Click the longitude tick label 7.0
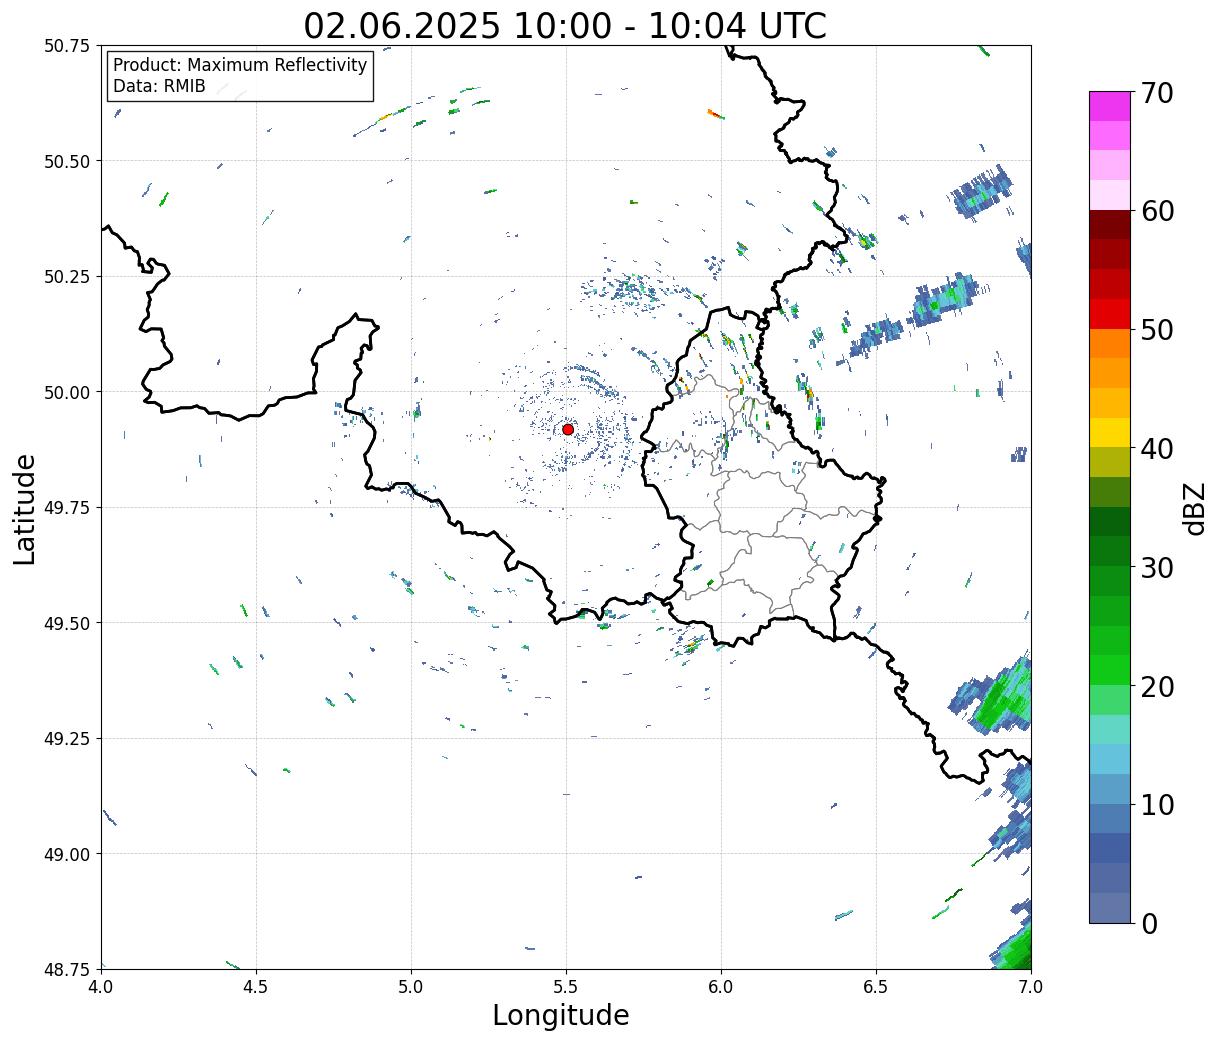The image size is (1219, 1040). [x=1031, y=986]
